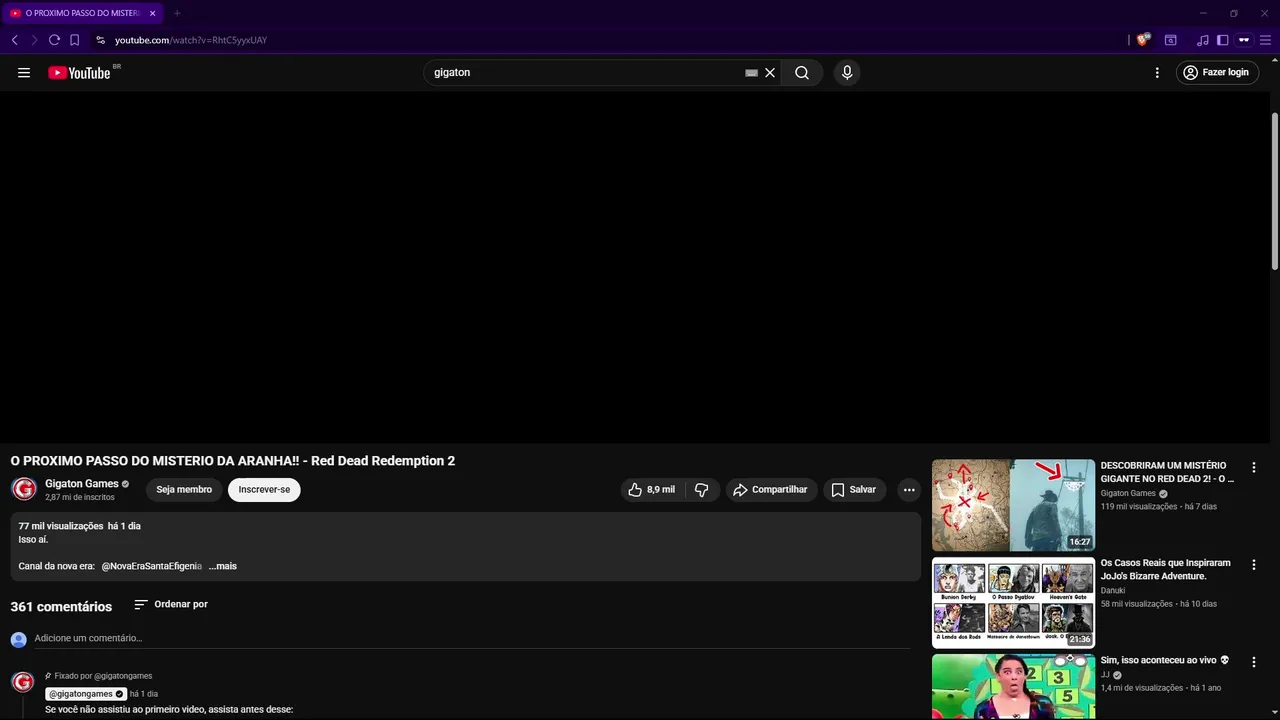Screen dimensions: 1280x720
Task: Open options for 'Os Casos Reais' video
Action: click(1254, 565)
